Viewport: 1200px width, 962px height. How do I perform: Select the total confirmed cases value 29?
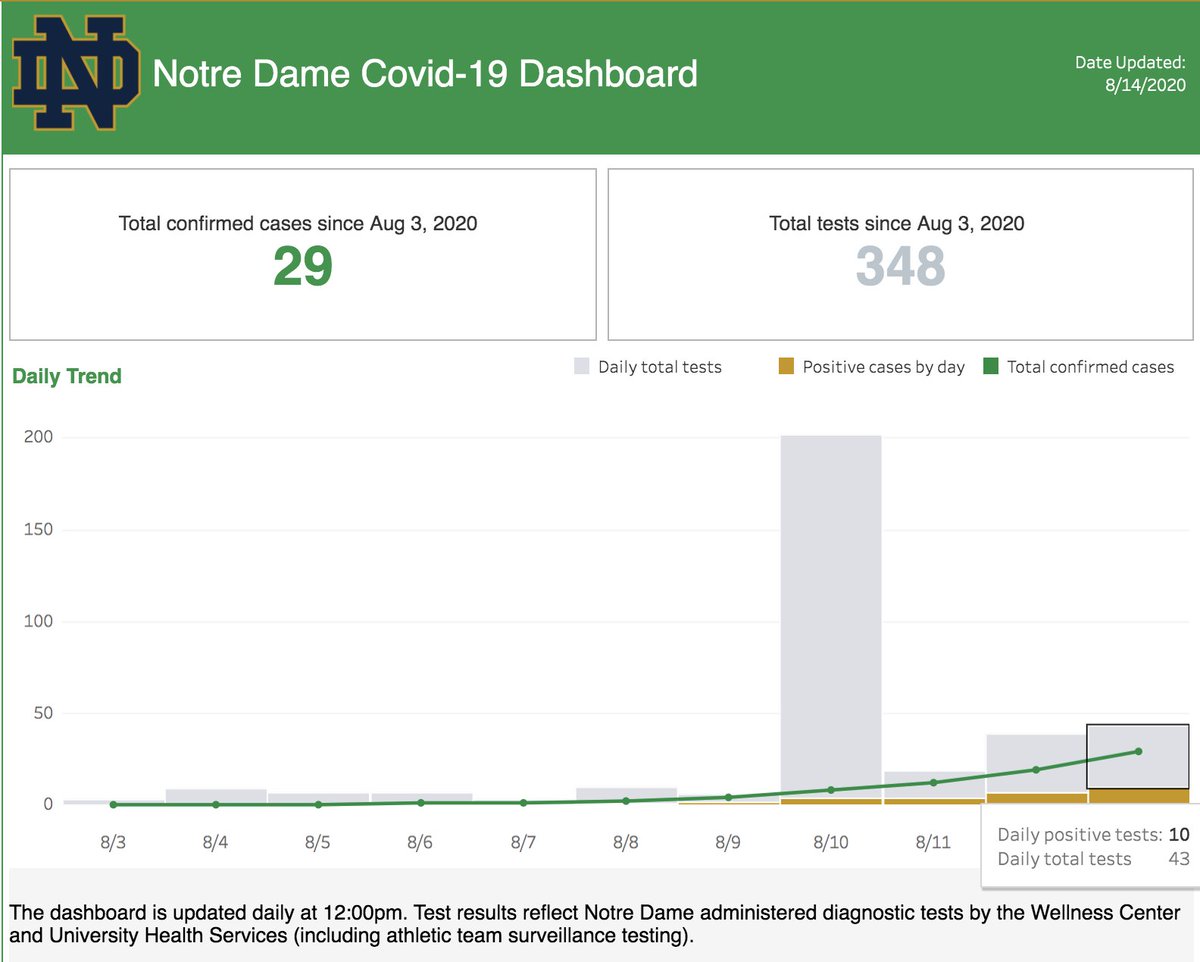point(302,266)
